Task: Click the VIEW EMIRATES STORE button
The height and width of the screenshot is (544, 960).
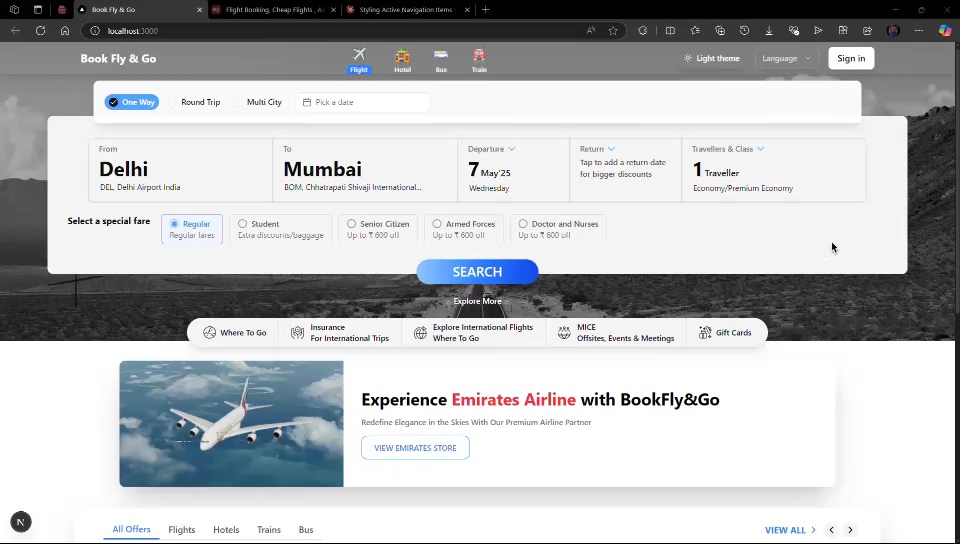Action: click(415, 448)
